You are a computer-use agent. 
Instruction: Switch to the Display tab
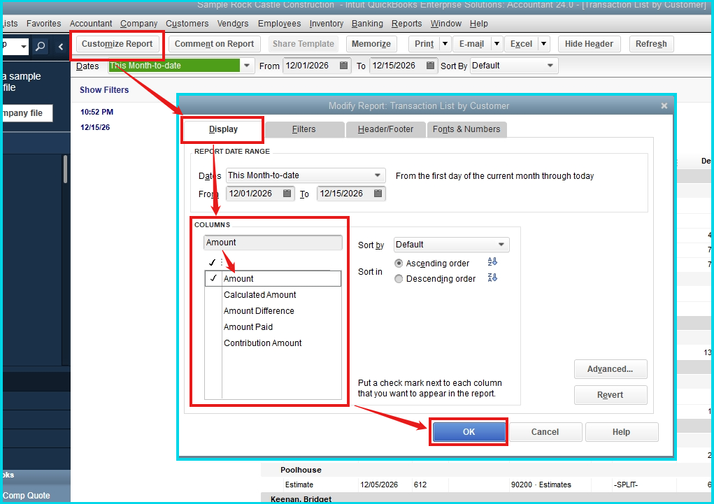pyautogui.click(x=223, y=129)
